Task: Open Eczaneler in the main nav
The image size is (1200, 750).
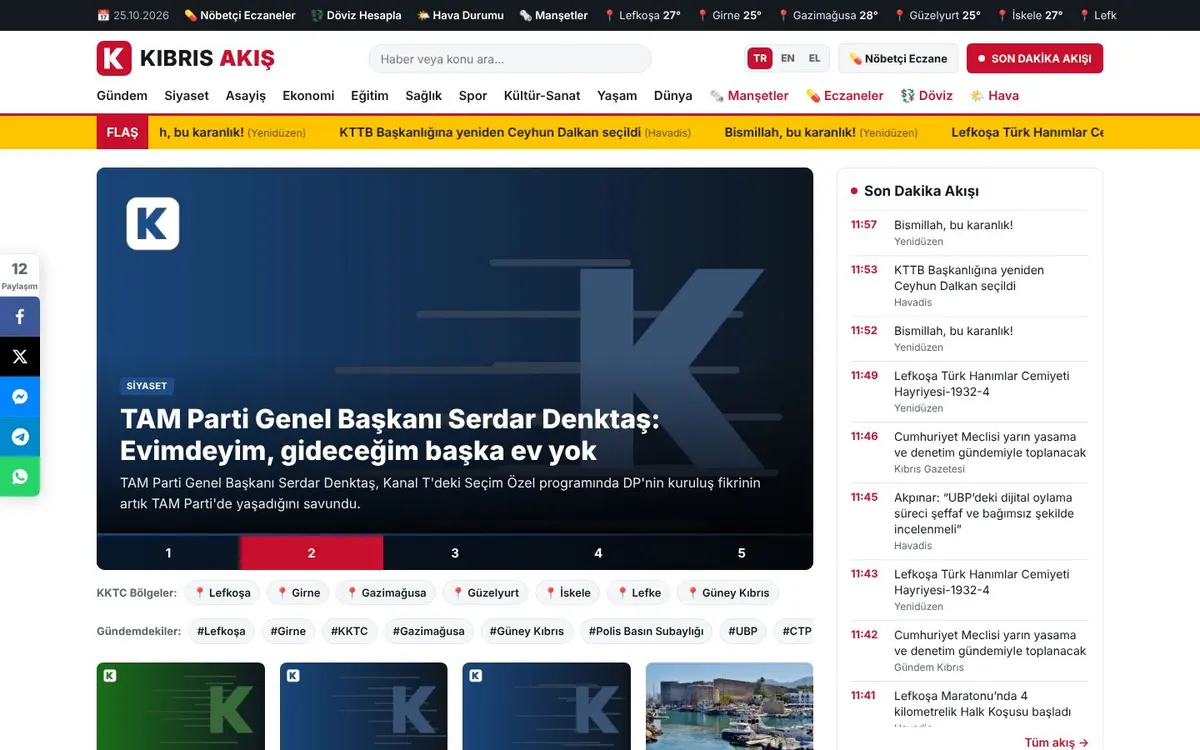Action: click(x=845, y=96)
